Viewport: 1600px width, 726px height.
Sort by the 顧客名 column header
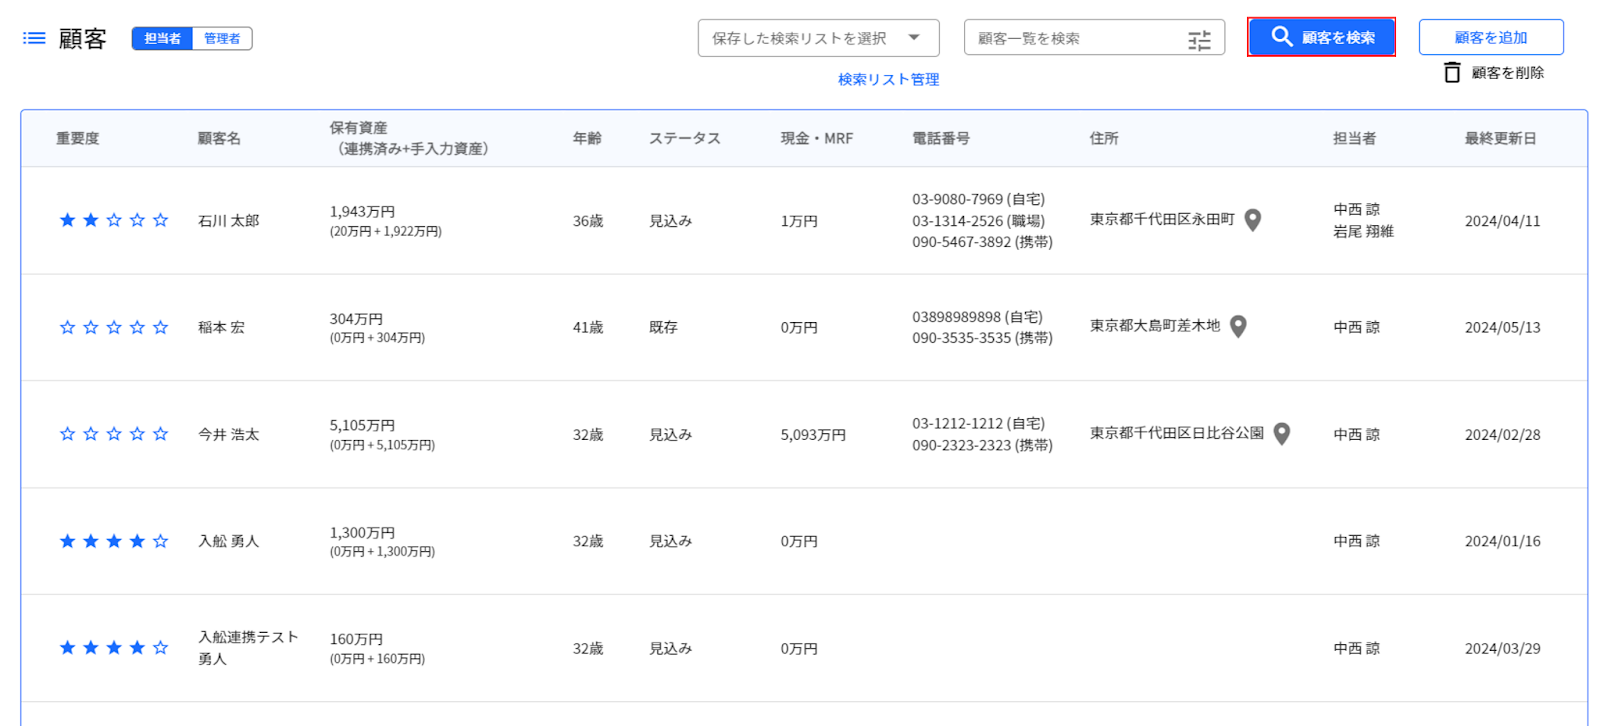point(219,138)
